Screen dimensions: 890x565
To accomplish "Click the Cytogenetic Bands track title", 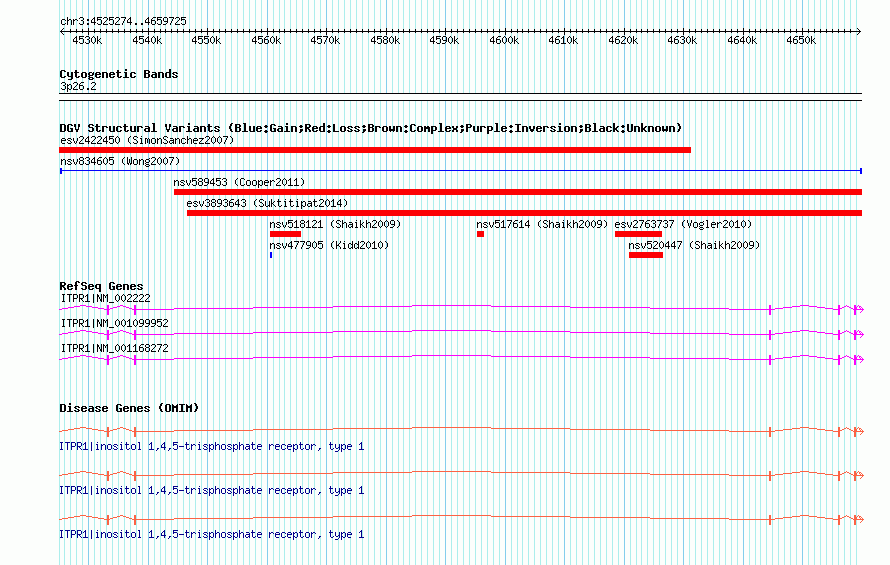I will [x=119, y=74].
